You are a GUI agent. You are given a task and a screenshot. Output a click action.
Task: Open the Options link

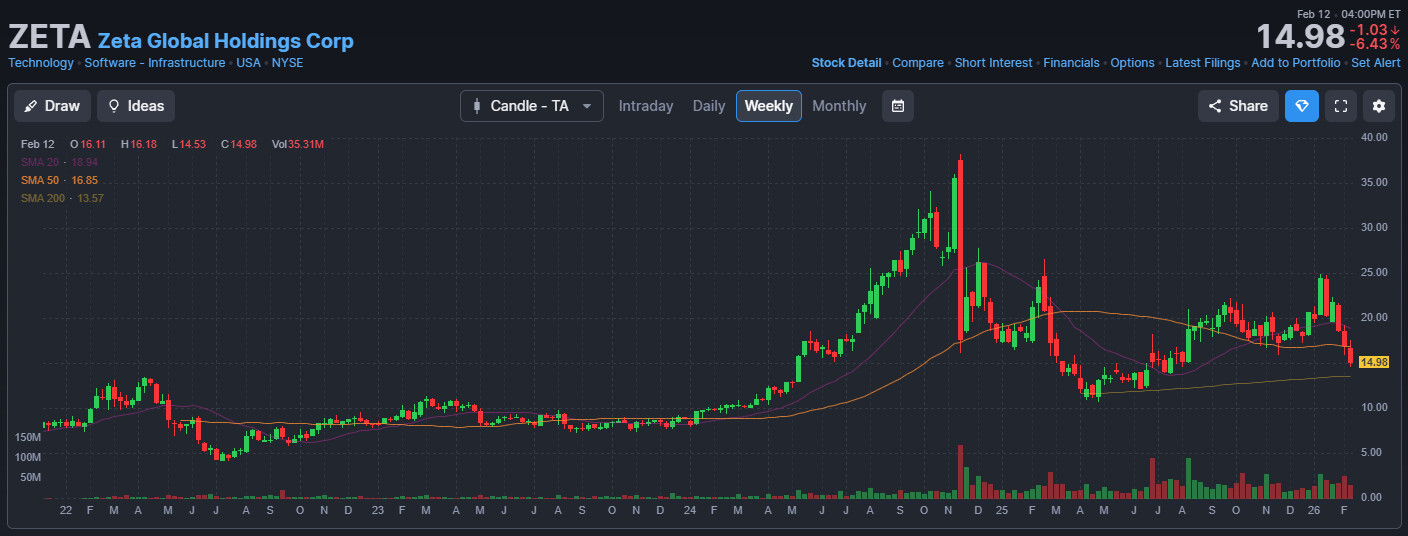1132,63
